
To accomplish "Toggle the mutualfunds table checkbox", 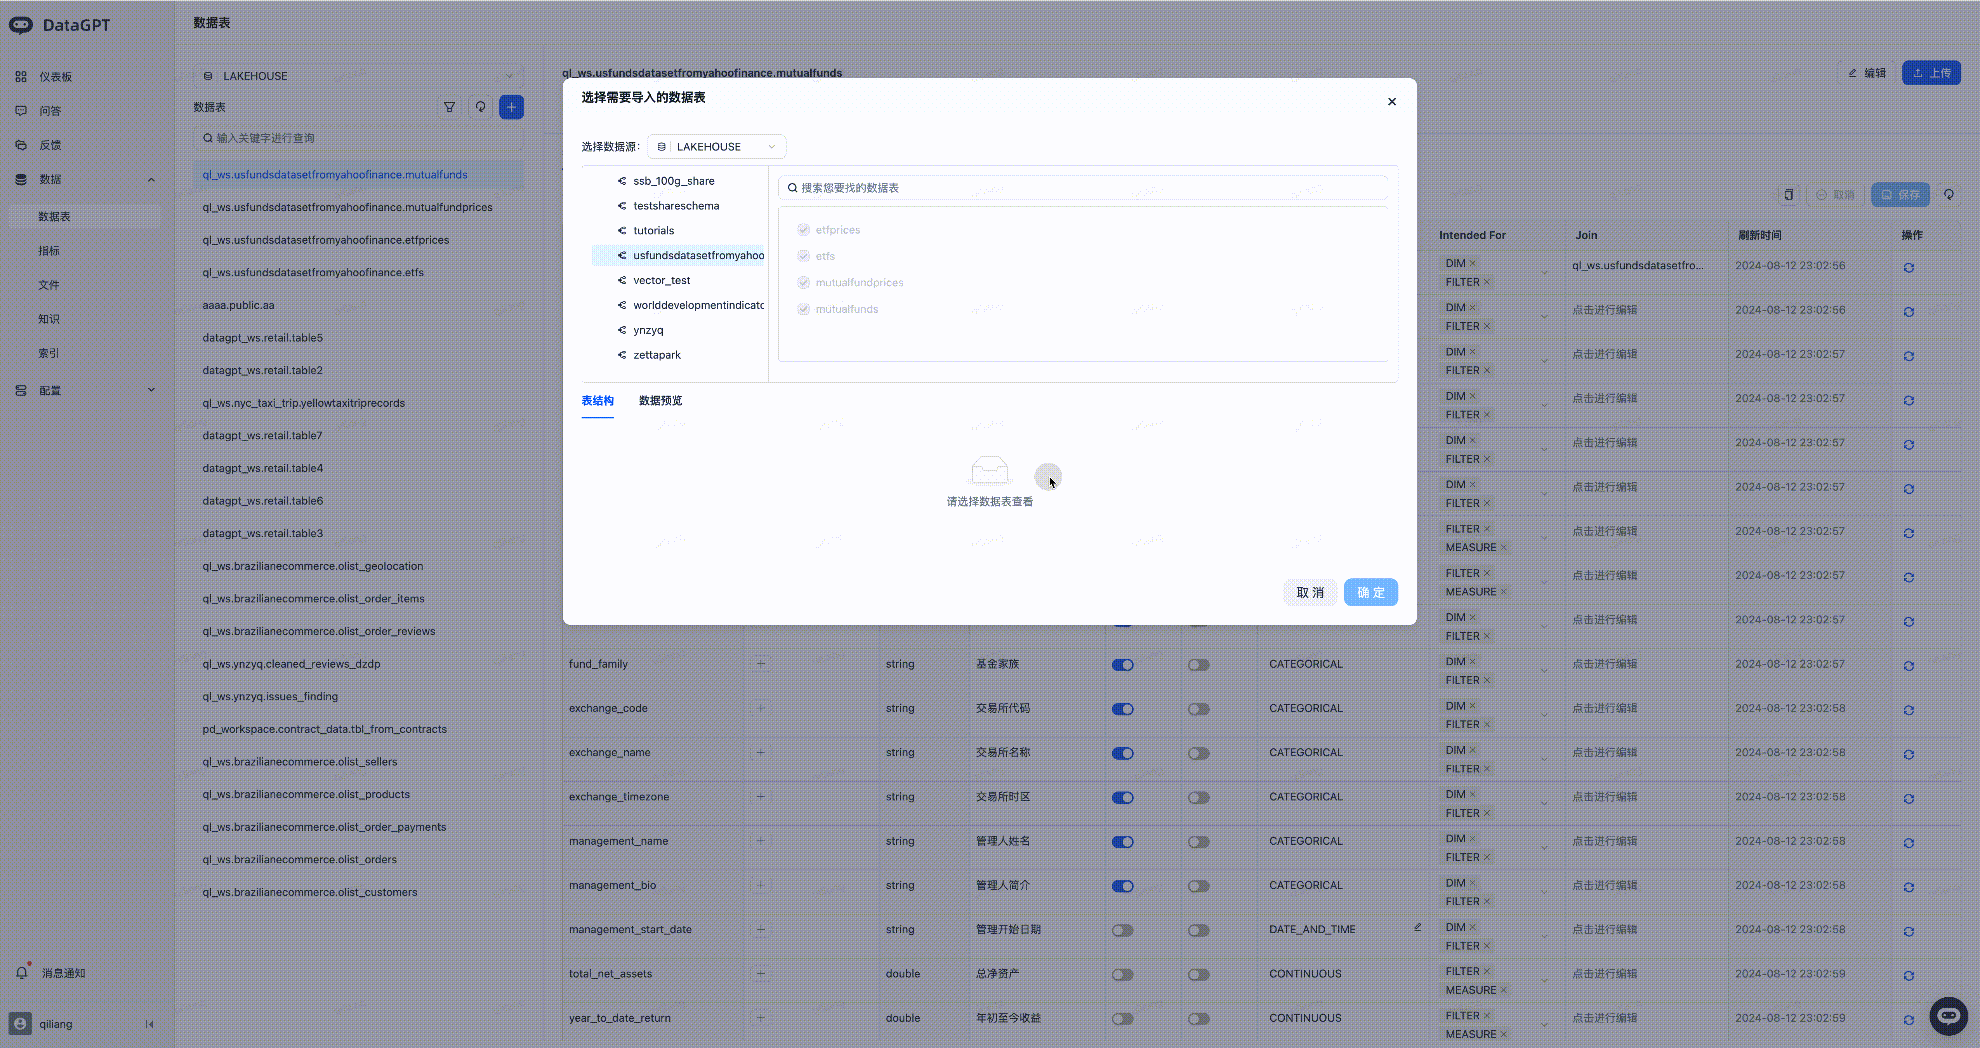I will point(803,309).
